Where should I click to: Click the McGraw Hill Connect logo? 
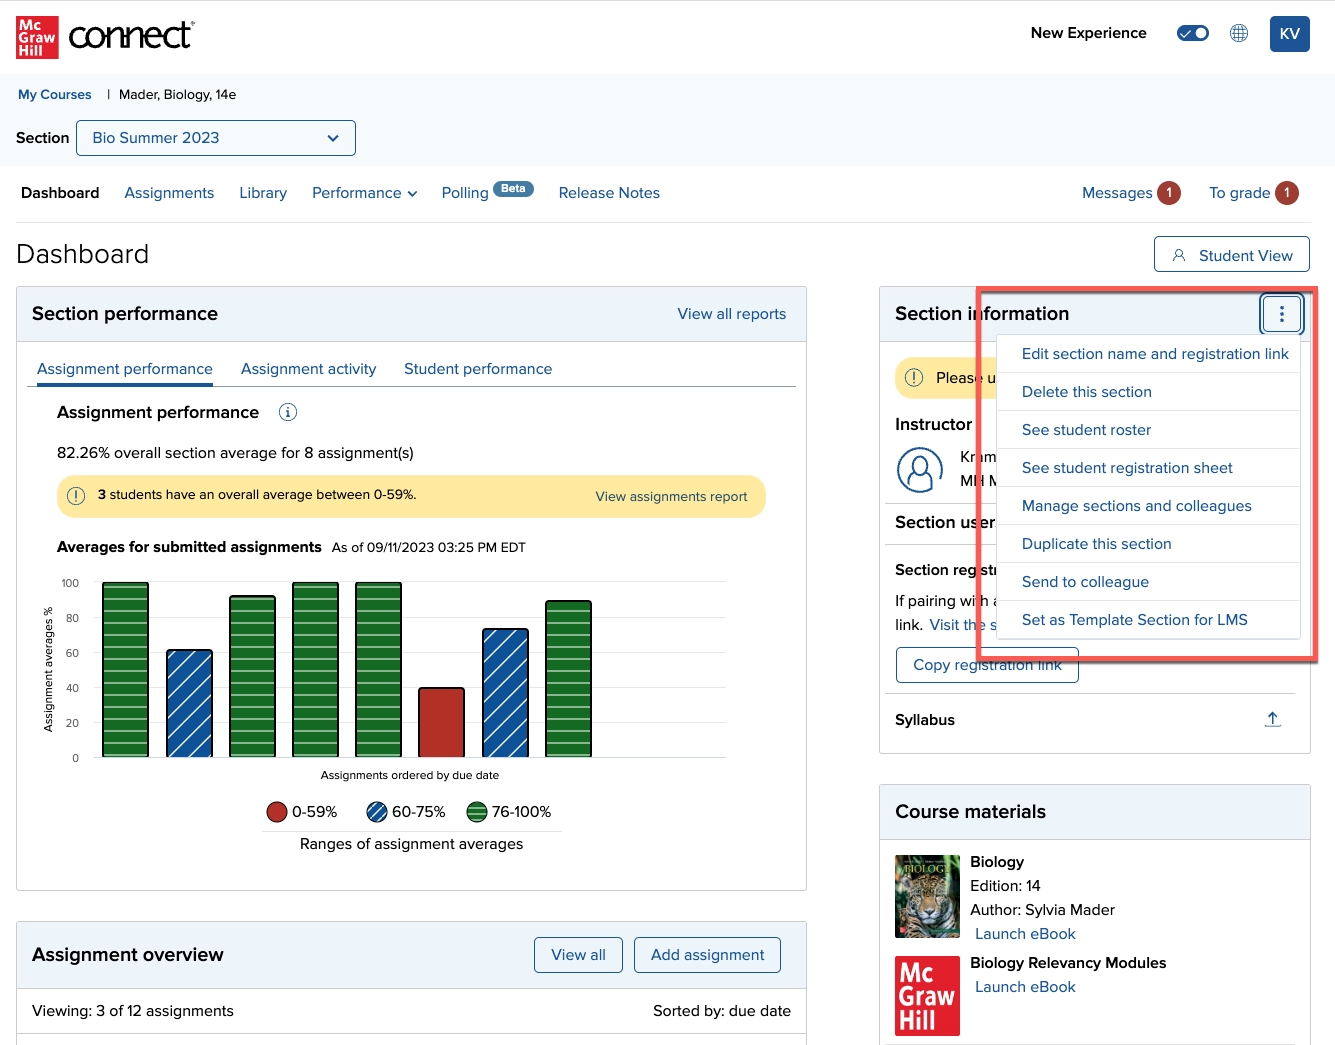pos(105,37)
